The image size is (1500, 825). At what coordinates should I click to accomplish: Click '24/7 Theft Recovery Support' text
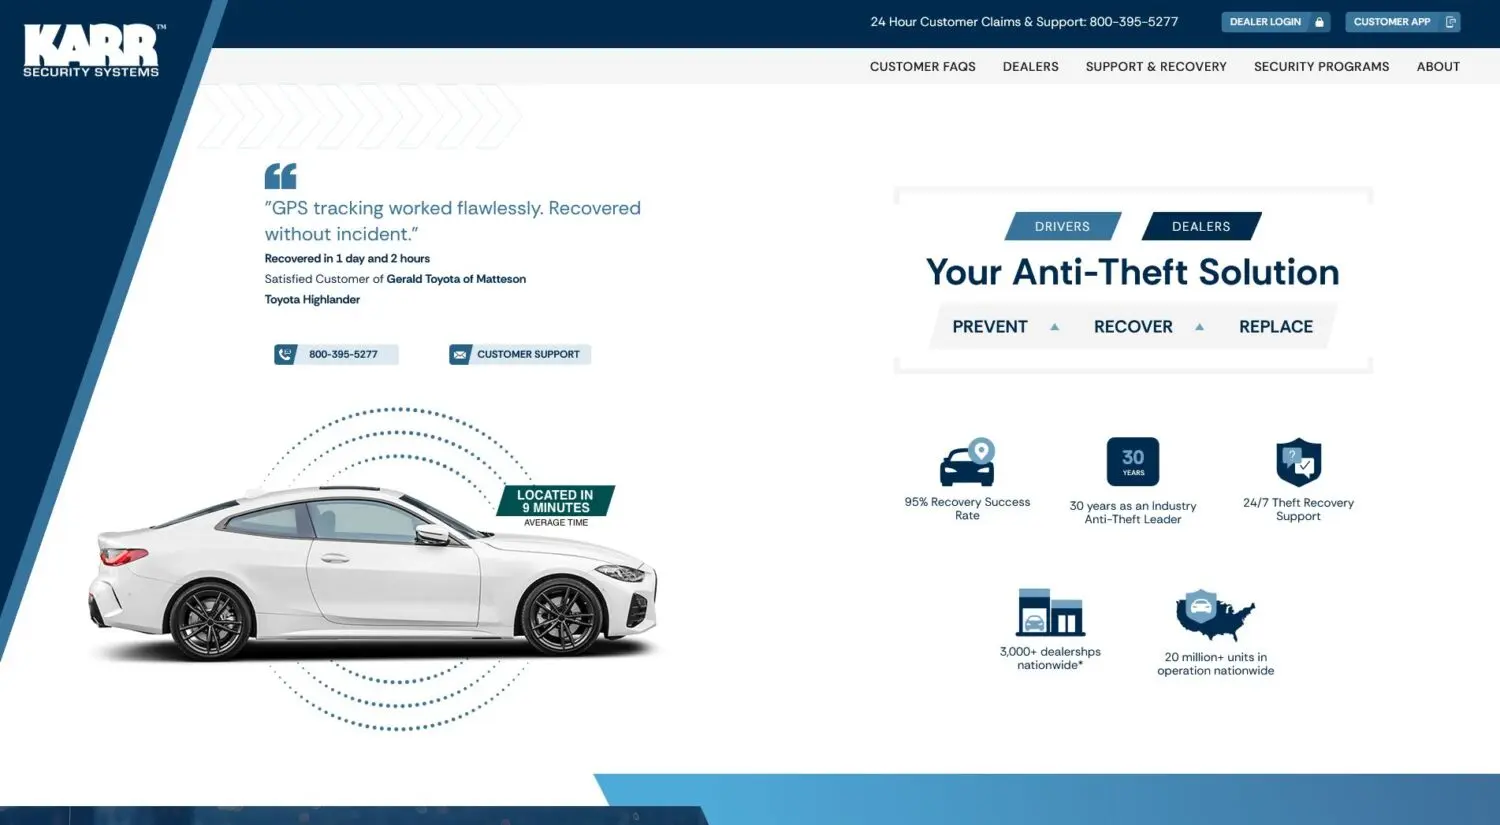(1299, 509)
